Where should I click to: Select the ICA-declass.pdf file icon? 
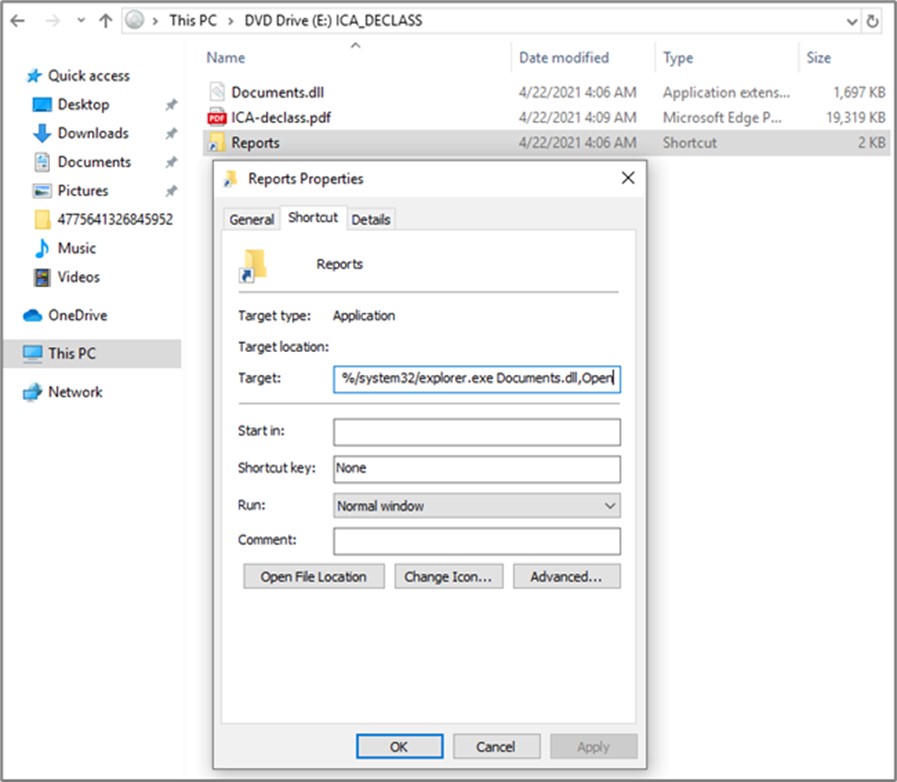tap(217, 117)
